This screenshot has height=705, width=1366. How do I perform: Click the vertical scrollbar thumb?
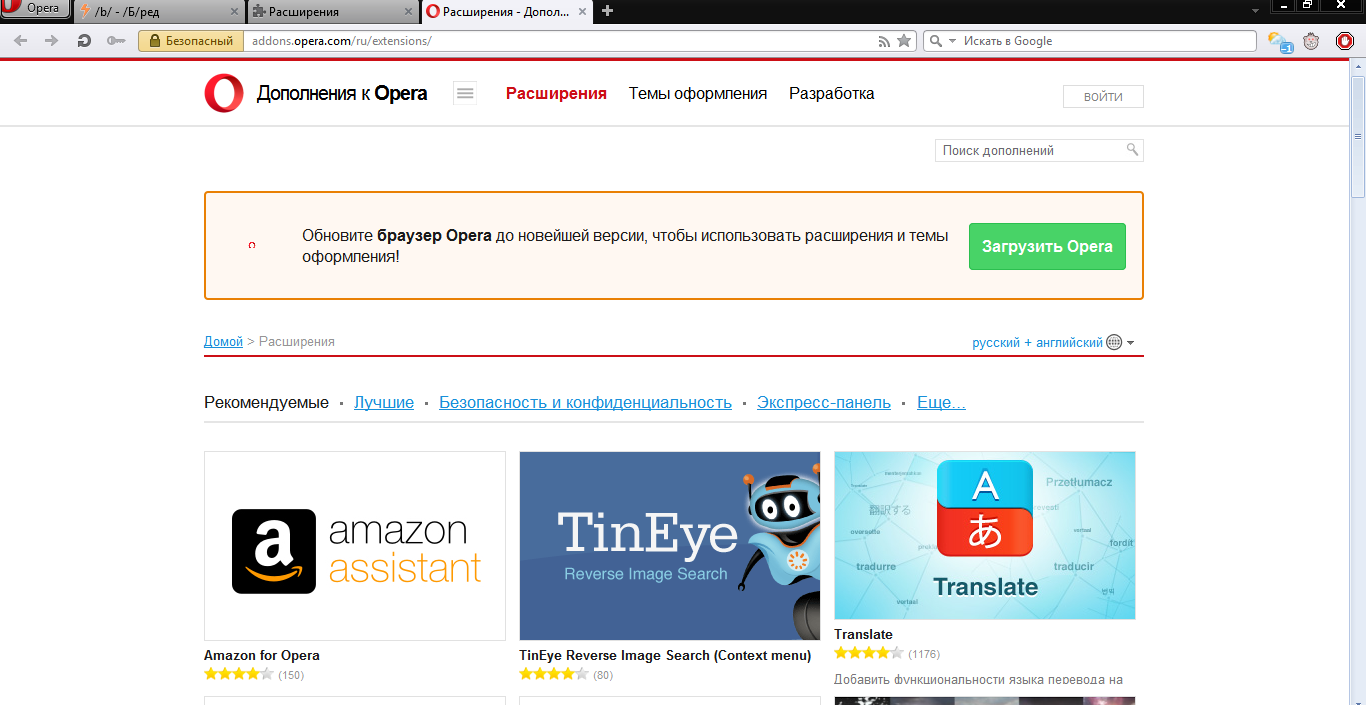[x=1358, y=136]
